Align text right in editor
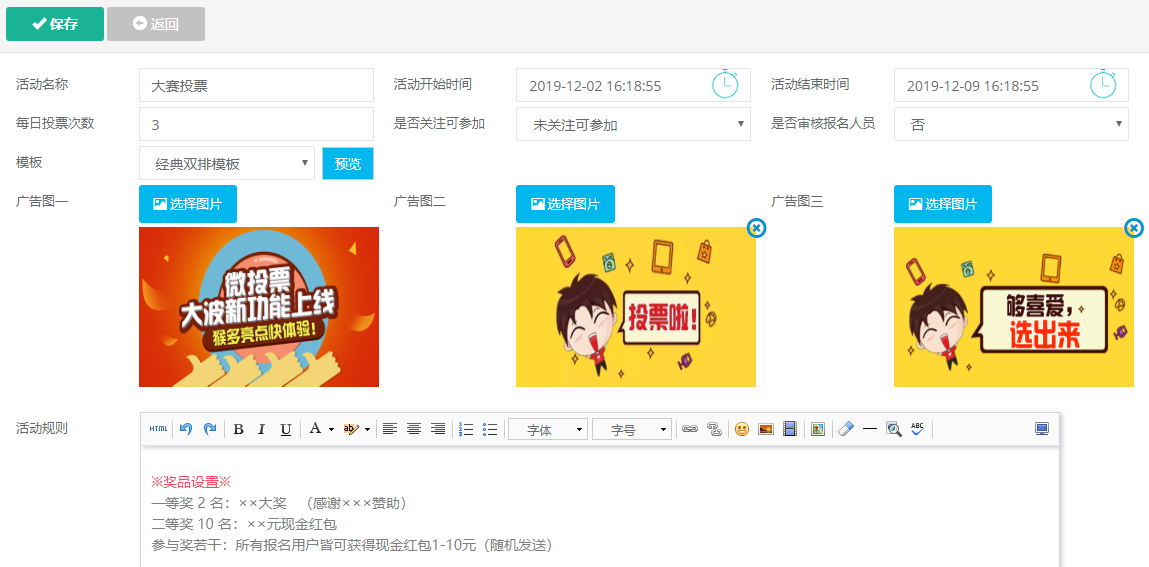 437,429
